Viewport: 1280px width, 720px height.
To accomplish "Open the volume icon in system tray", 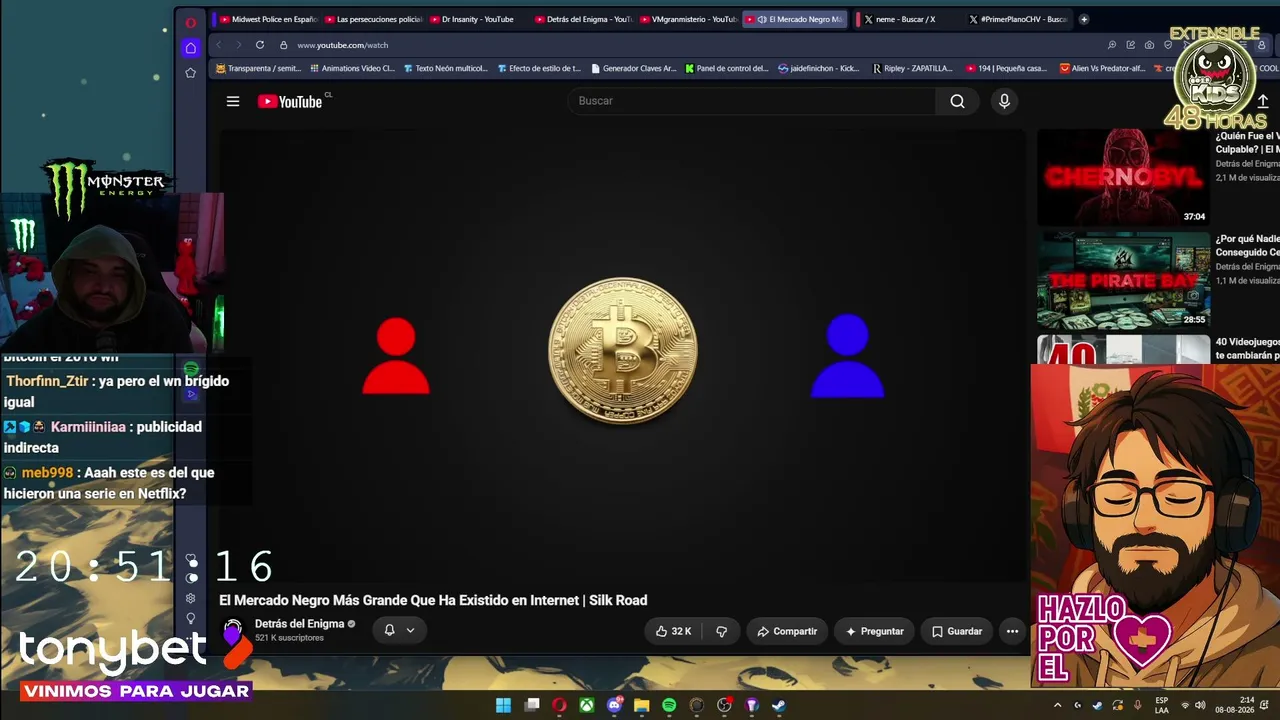I will coord(1200,705).
